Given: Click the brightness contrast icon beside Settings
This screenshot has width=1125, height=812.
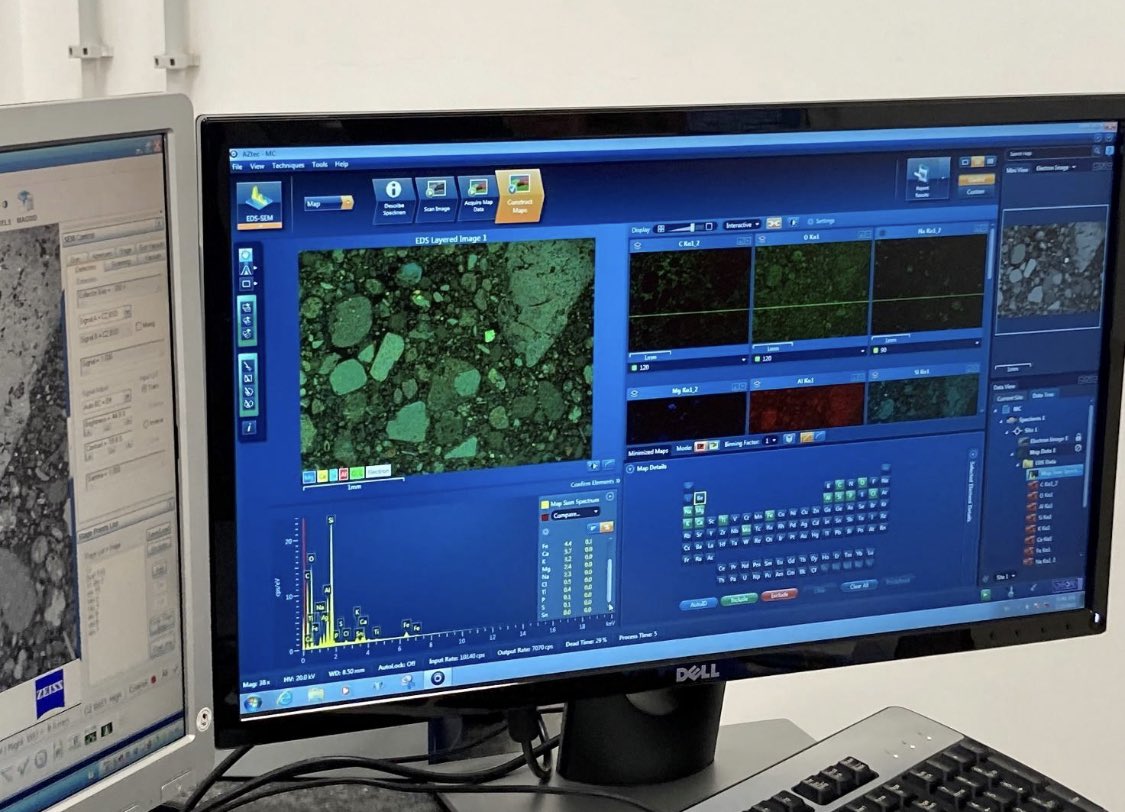Looking at the screenshot, I should tap(793, 222).
